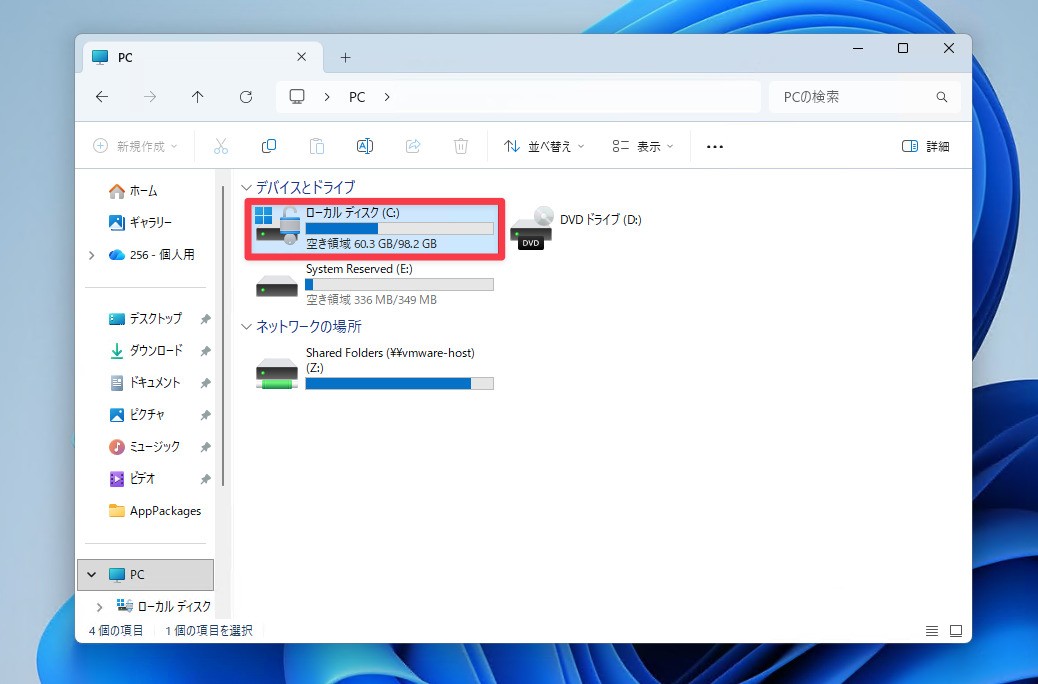Open the three-dot See more menu
The height and width of the screenshot is (684, 1038).
[x=715, y=147]
